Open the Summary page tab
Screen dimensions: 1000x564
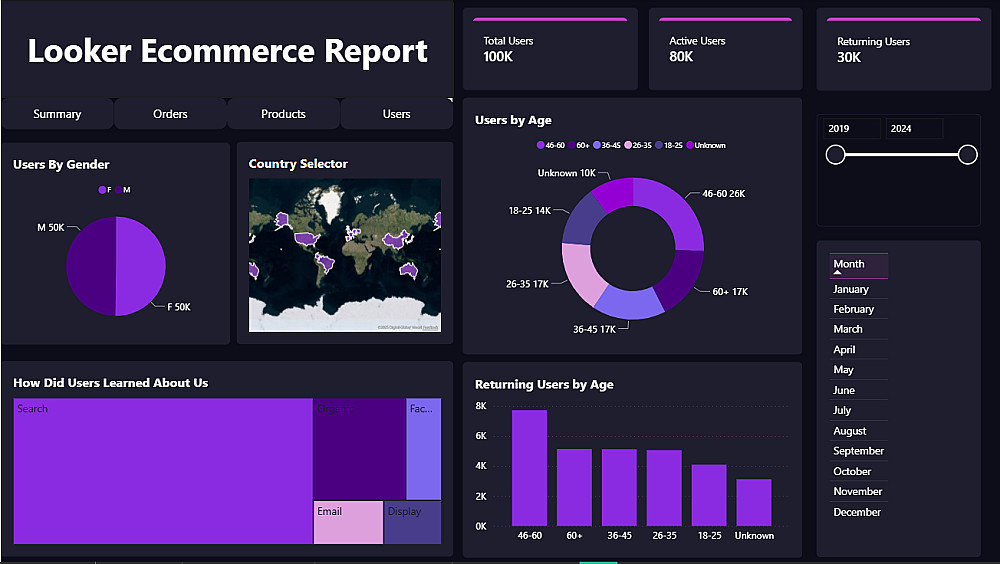[x=57, y=114]
